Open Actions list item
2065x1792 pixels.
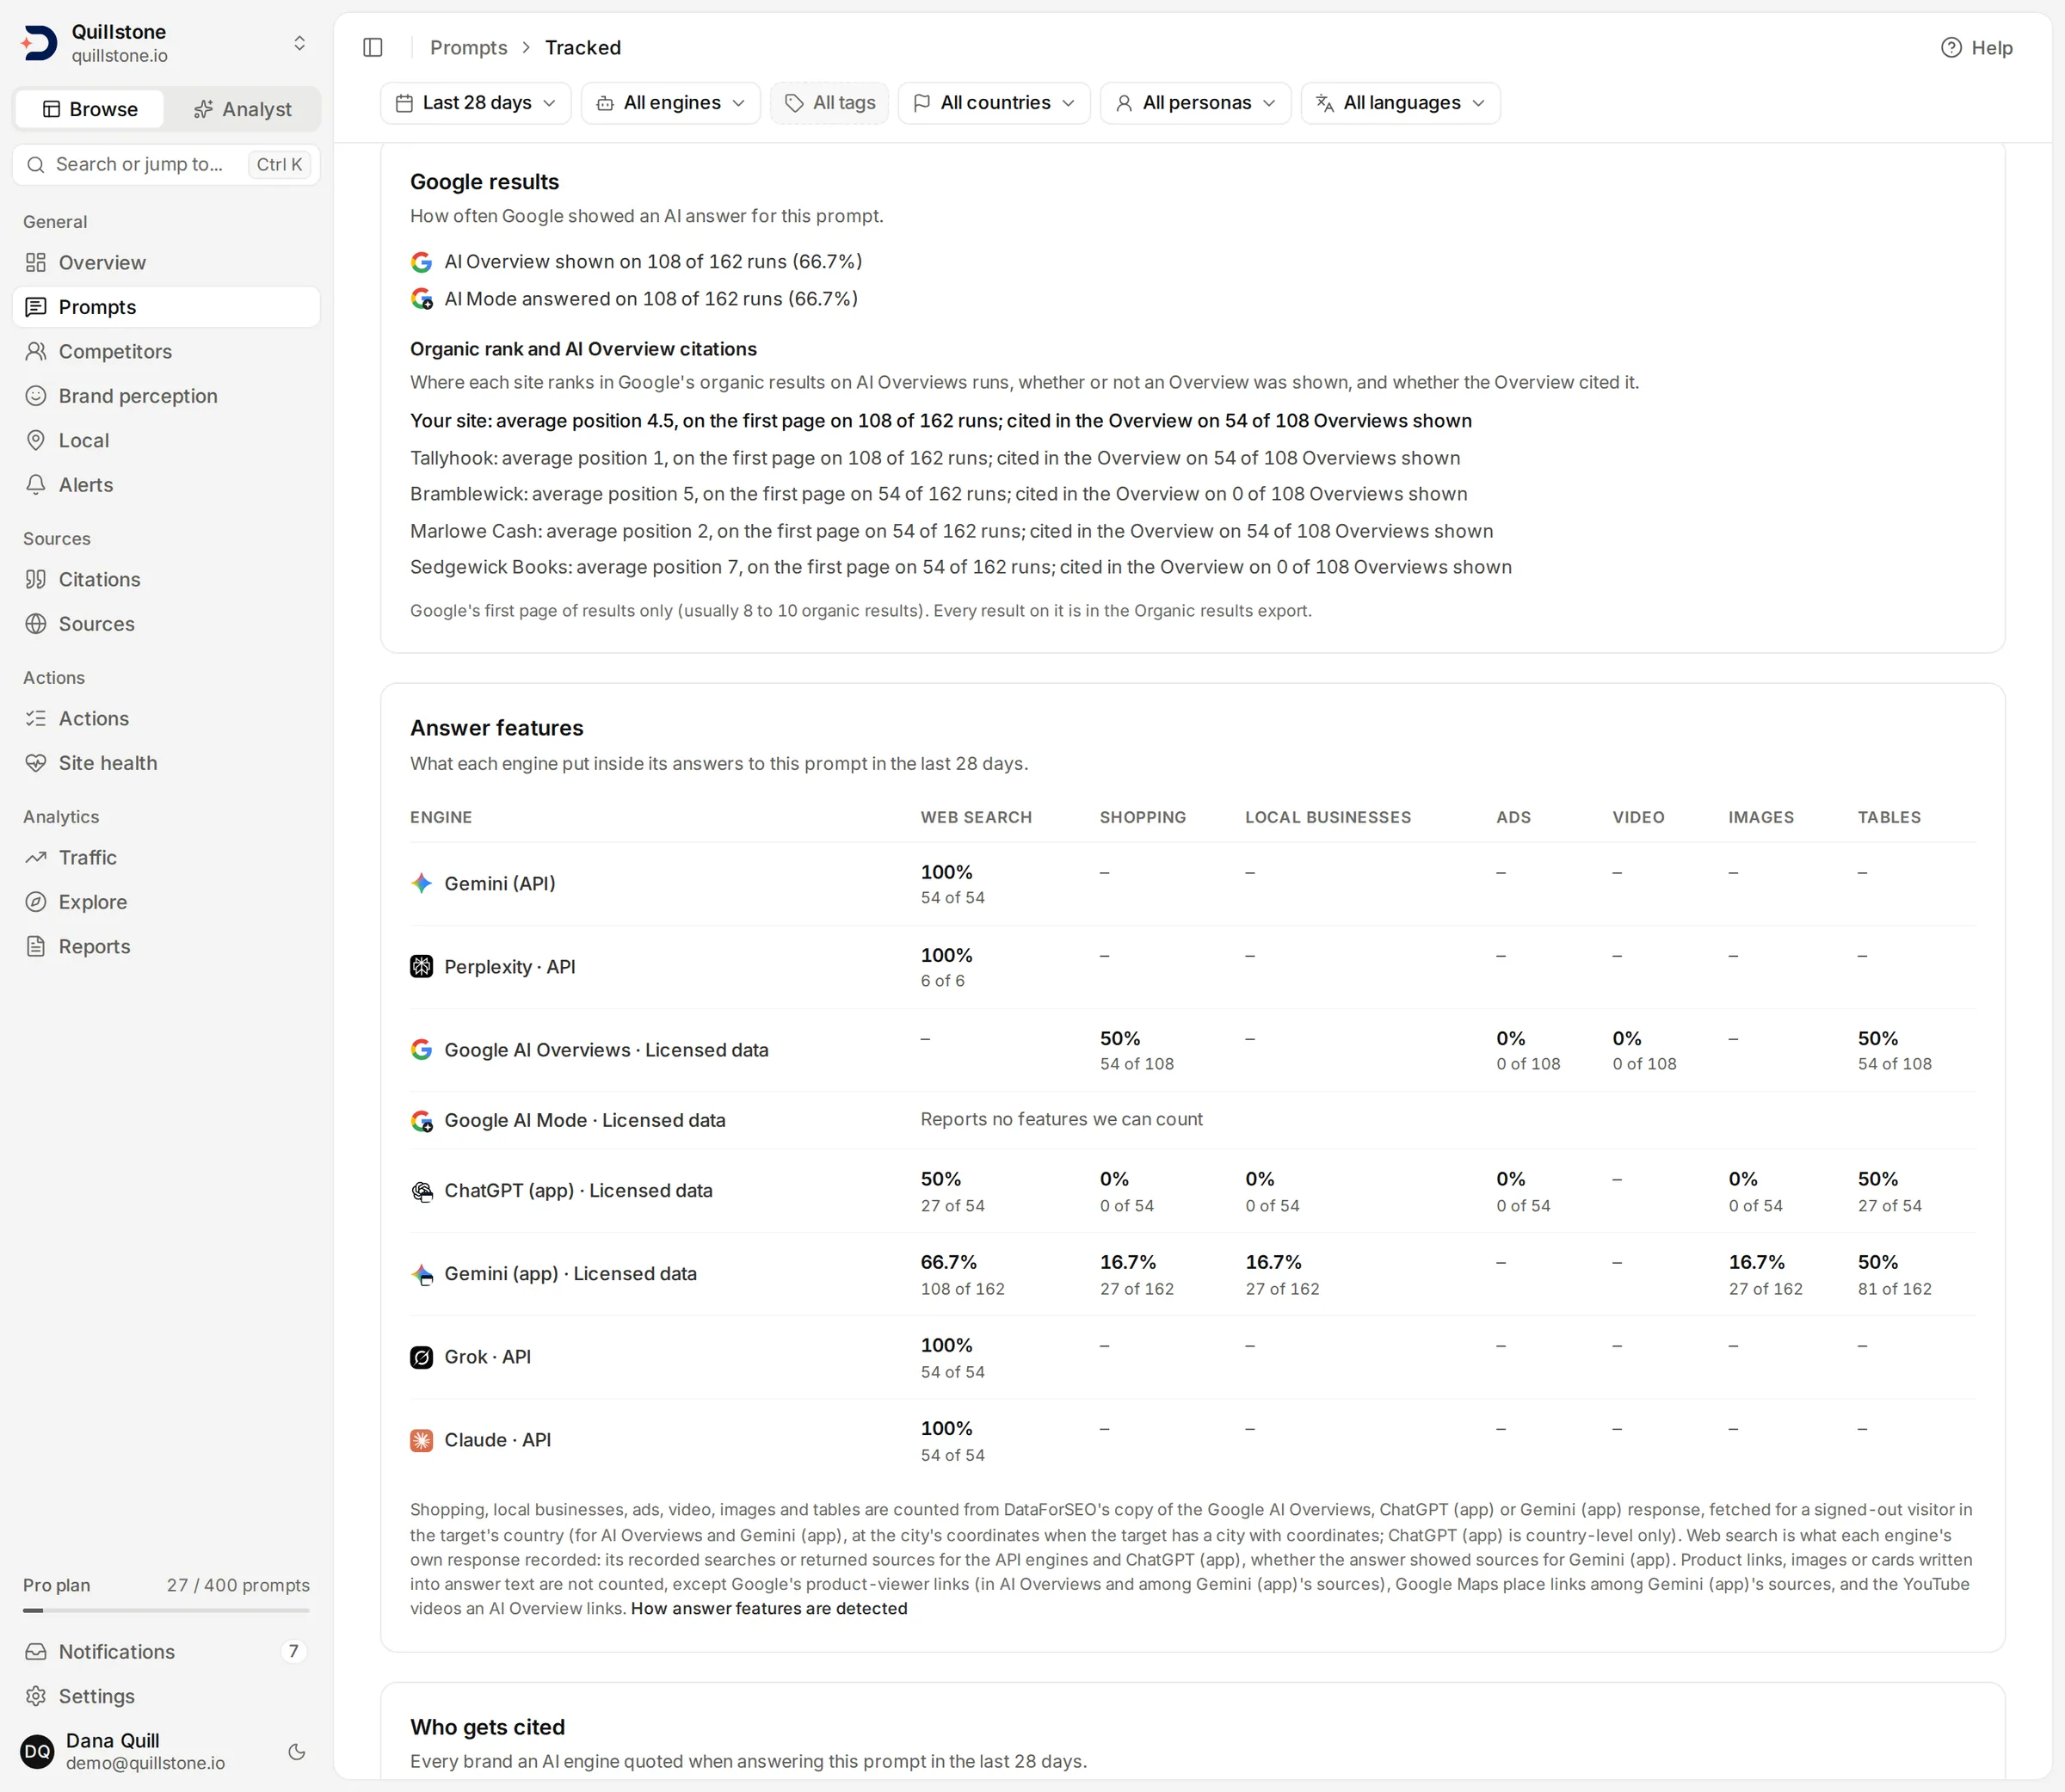166,718
